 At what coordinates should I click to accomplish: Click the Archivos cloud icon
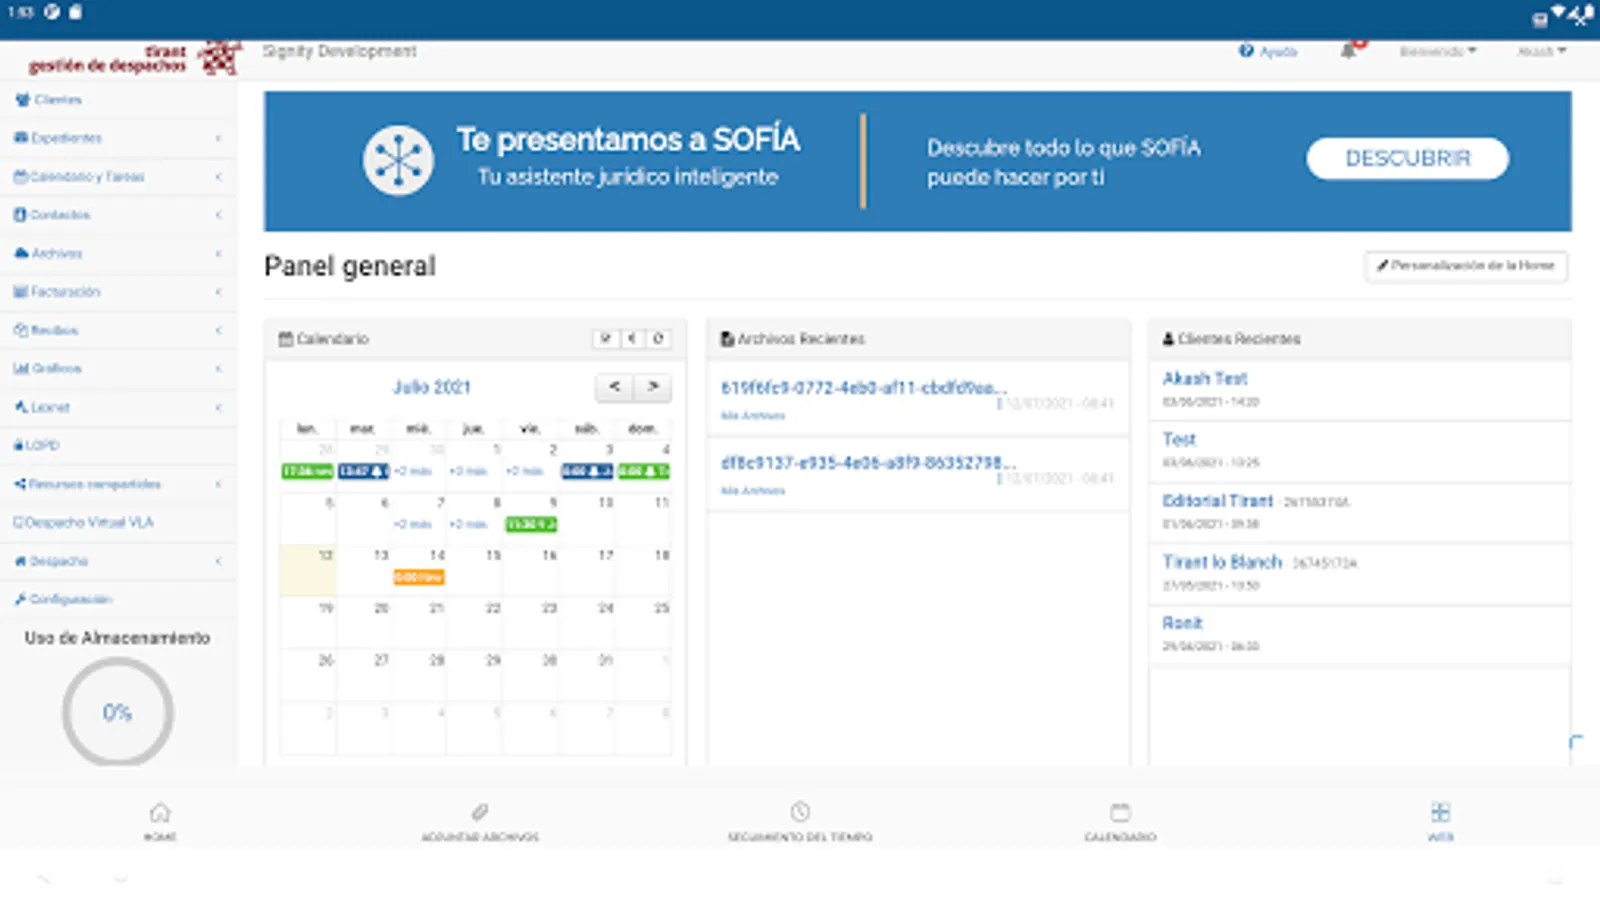pyautogui.click(x=21, y=253)
